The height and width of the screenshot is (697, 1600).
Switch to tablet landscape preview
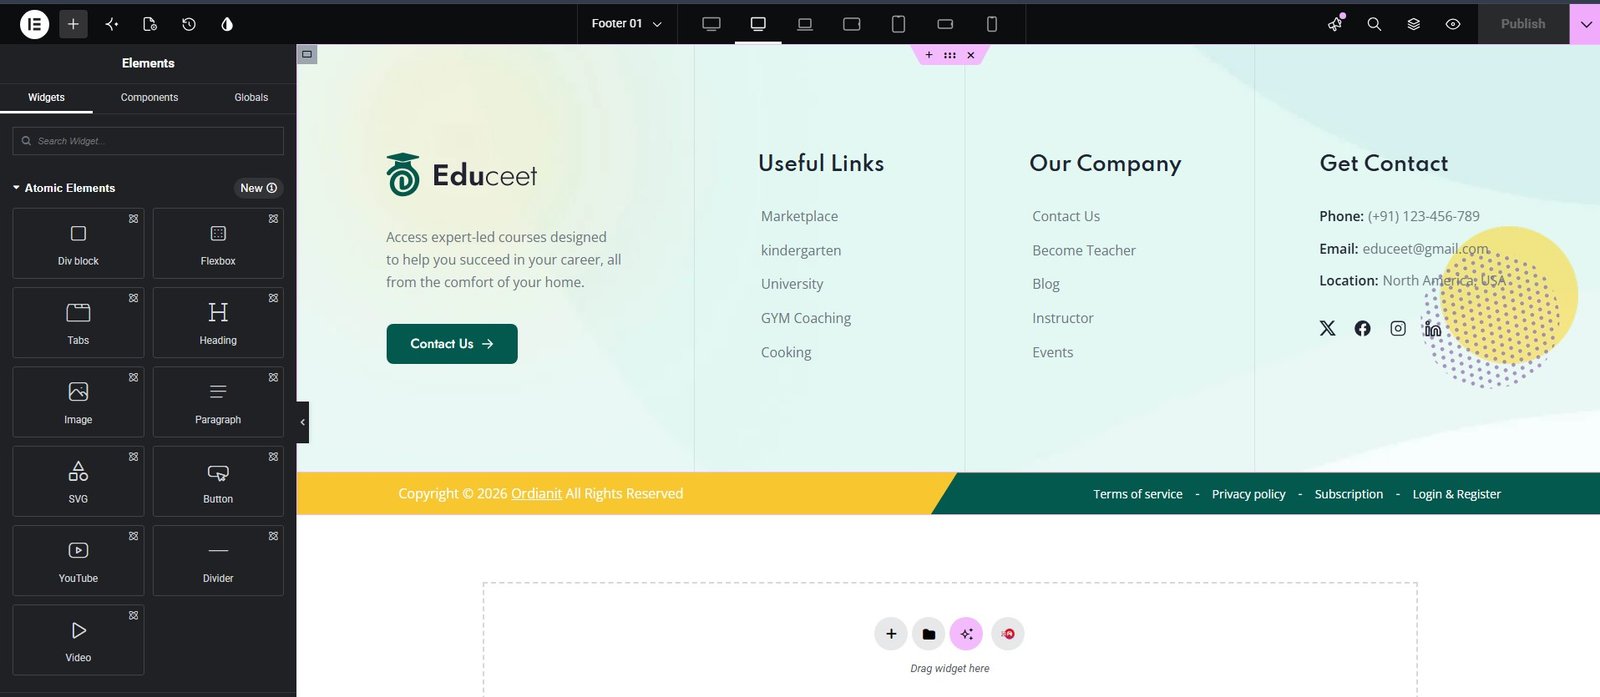click(852, 24)
